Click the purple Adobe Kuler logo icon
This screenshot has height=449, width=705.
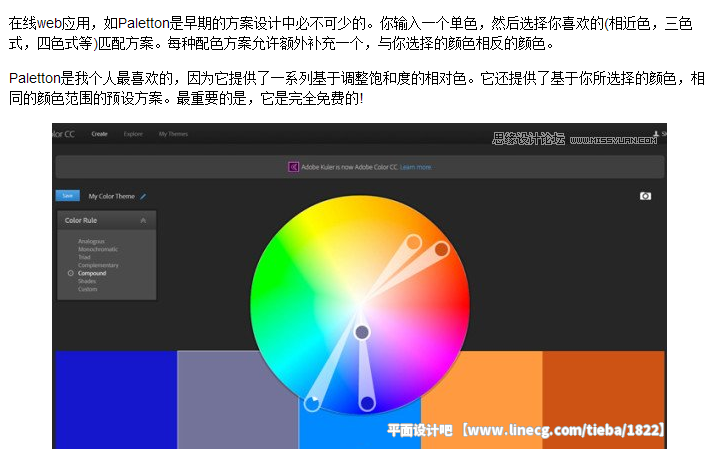(293, 167)
